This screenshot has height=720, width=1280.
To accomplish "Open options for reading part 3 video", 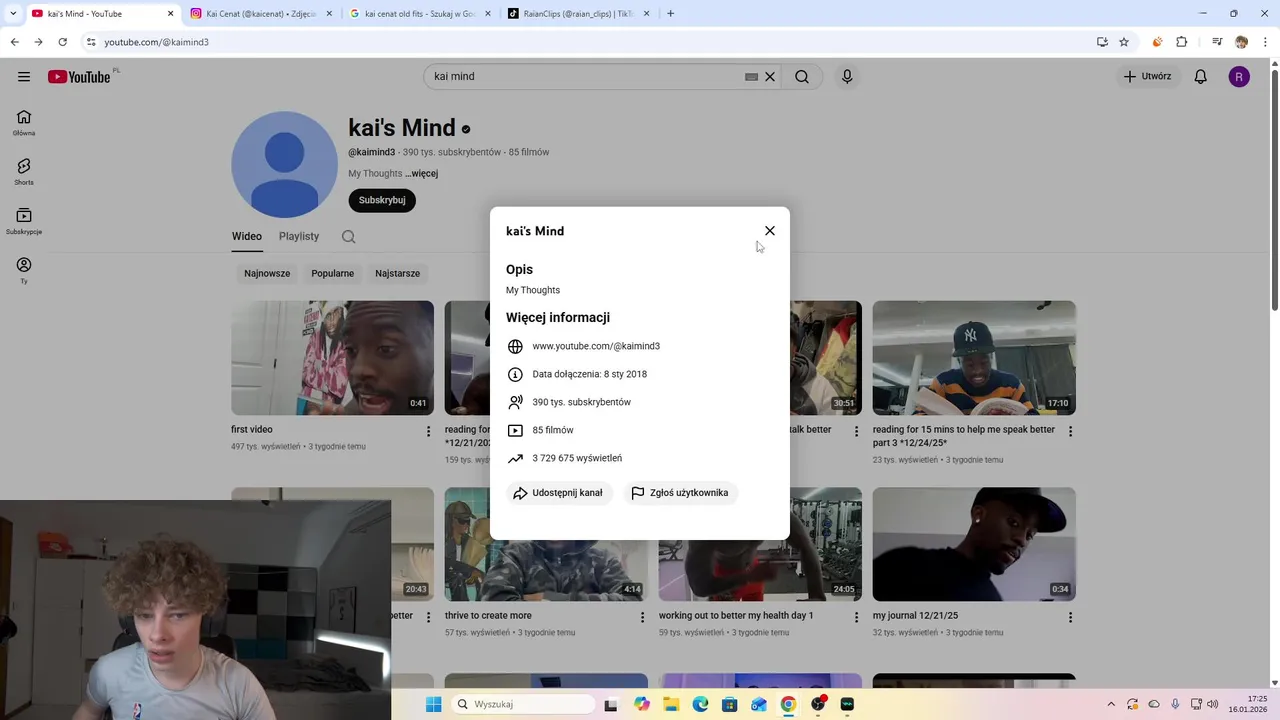I will pos(1070,432).
